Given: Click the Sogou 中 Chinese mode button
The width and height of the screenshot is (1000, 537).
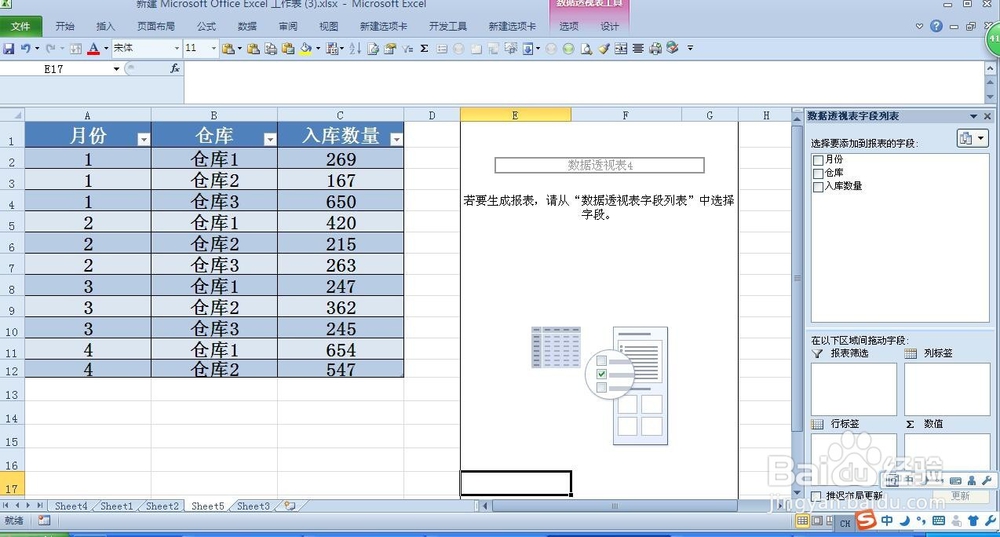Looking at the screenshot, I should click(887, 520).
